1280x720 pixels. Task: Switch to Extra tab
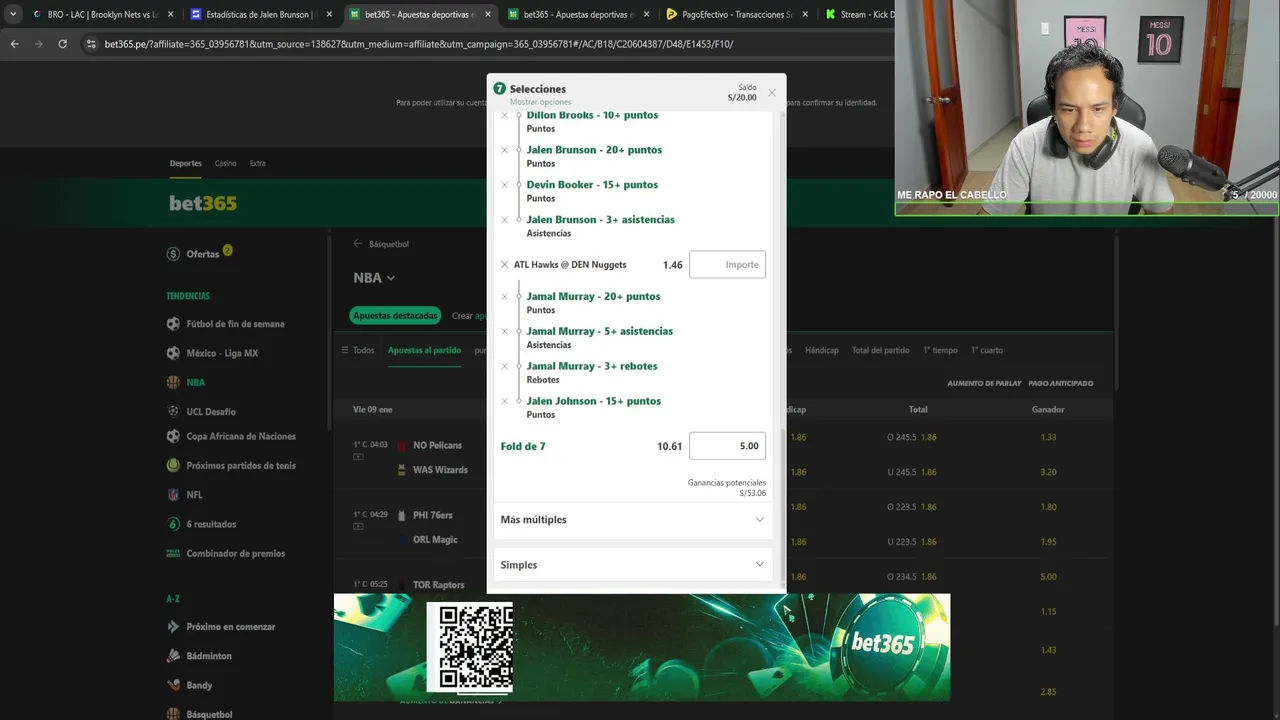coord(257,163)
